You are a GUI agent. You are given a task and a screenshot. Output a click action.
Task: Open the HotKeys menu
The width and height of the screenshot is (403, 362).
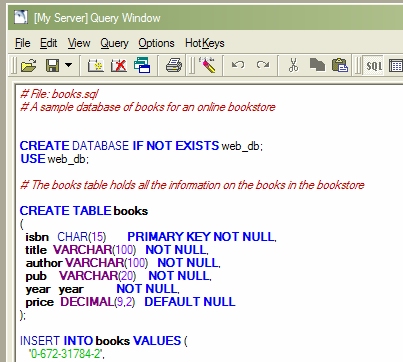click(x=205, y=43)
